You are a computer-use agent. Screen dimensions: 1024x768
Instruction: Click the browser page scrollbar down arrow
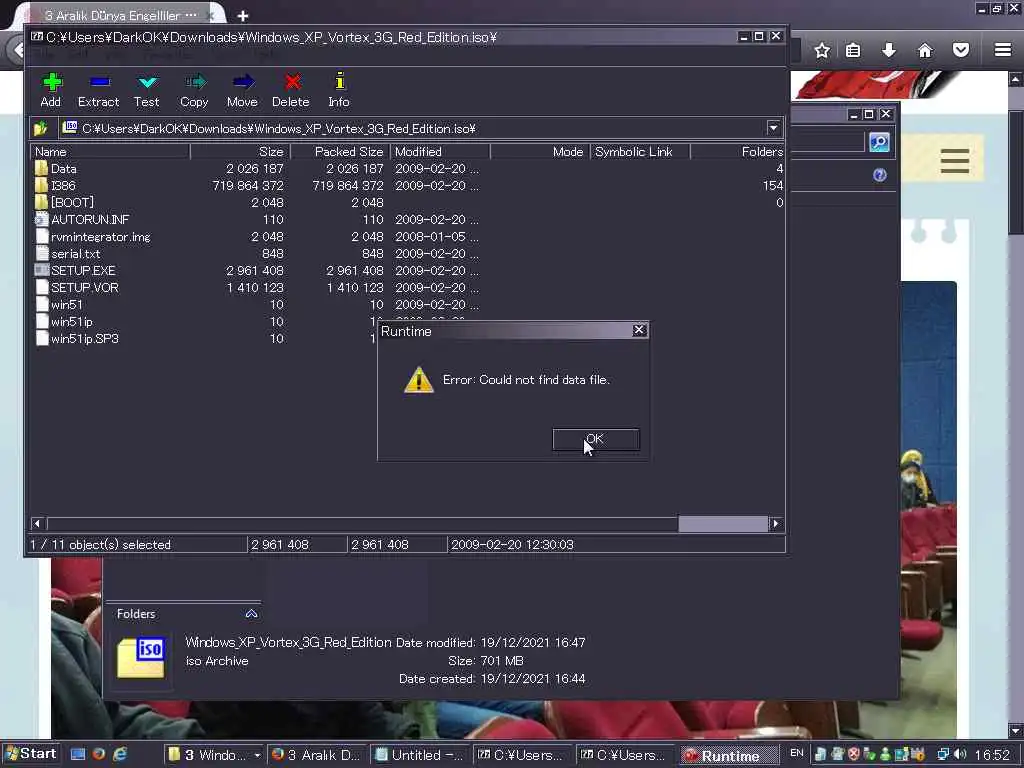1016,730
